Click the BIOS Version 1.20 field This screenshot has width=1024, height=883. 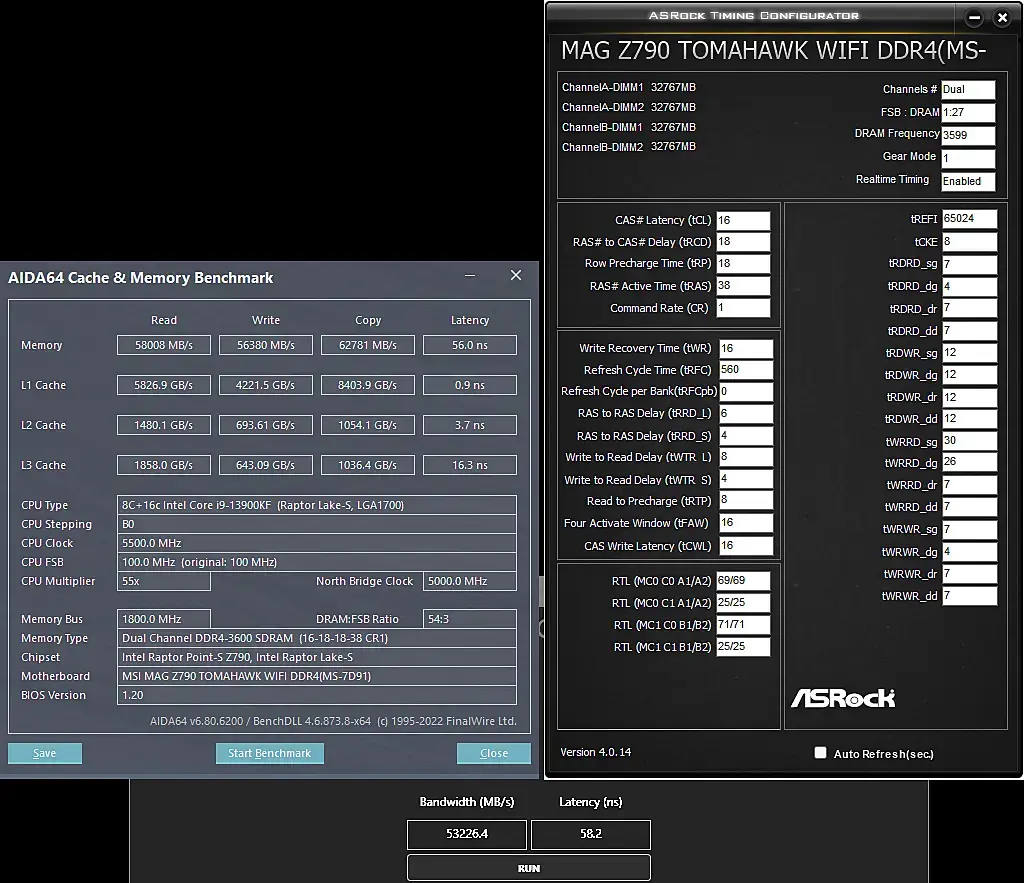(317, 695)
